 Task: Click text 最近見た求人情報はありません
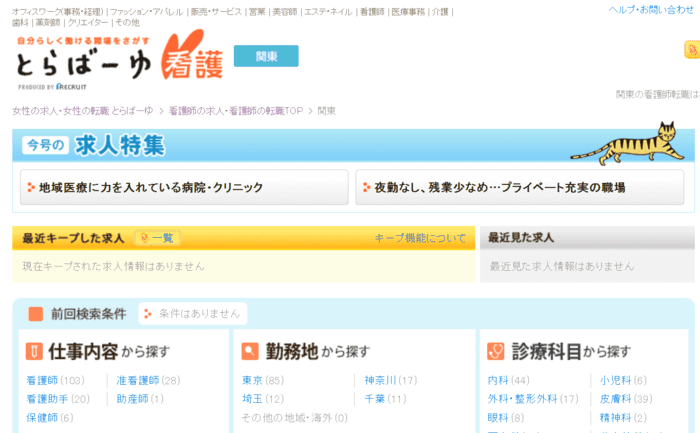click(x=562, y=266)
